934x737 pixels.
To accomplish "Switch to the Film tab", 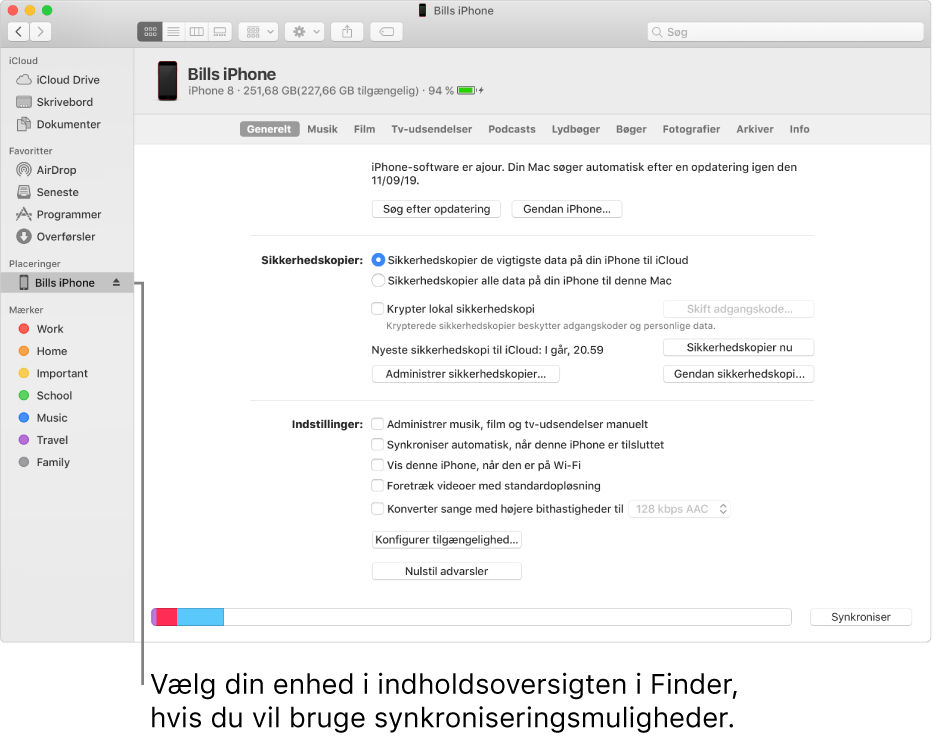I will [365, 129].
